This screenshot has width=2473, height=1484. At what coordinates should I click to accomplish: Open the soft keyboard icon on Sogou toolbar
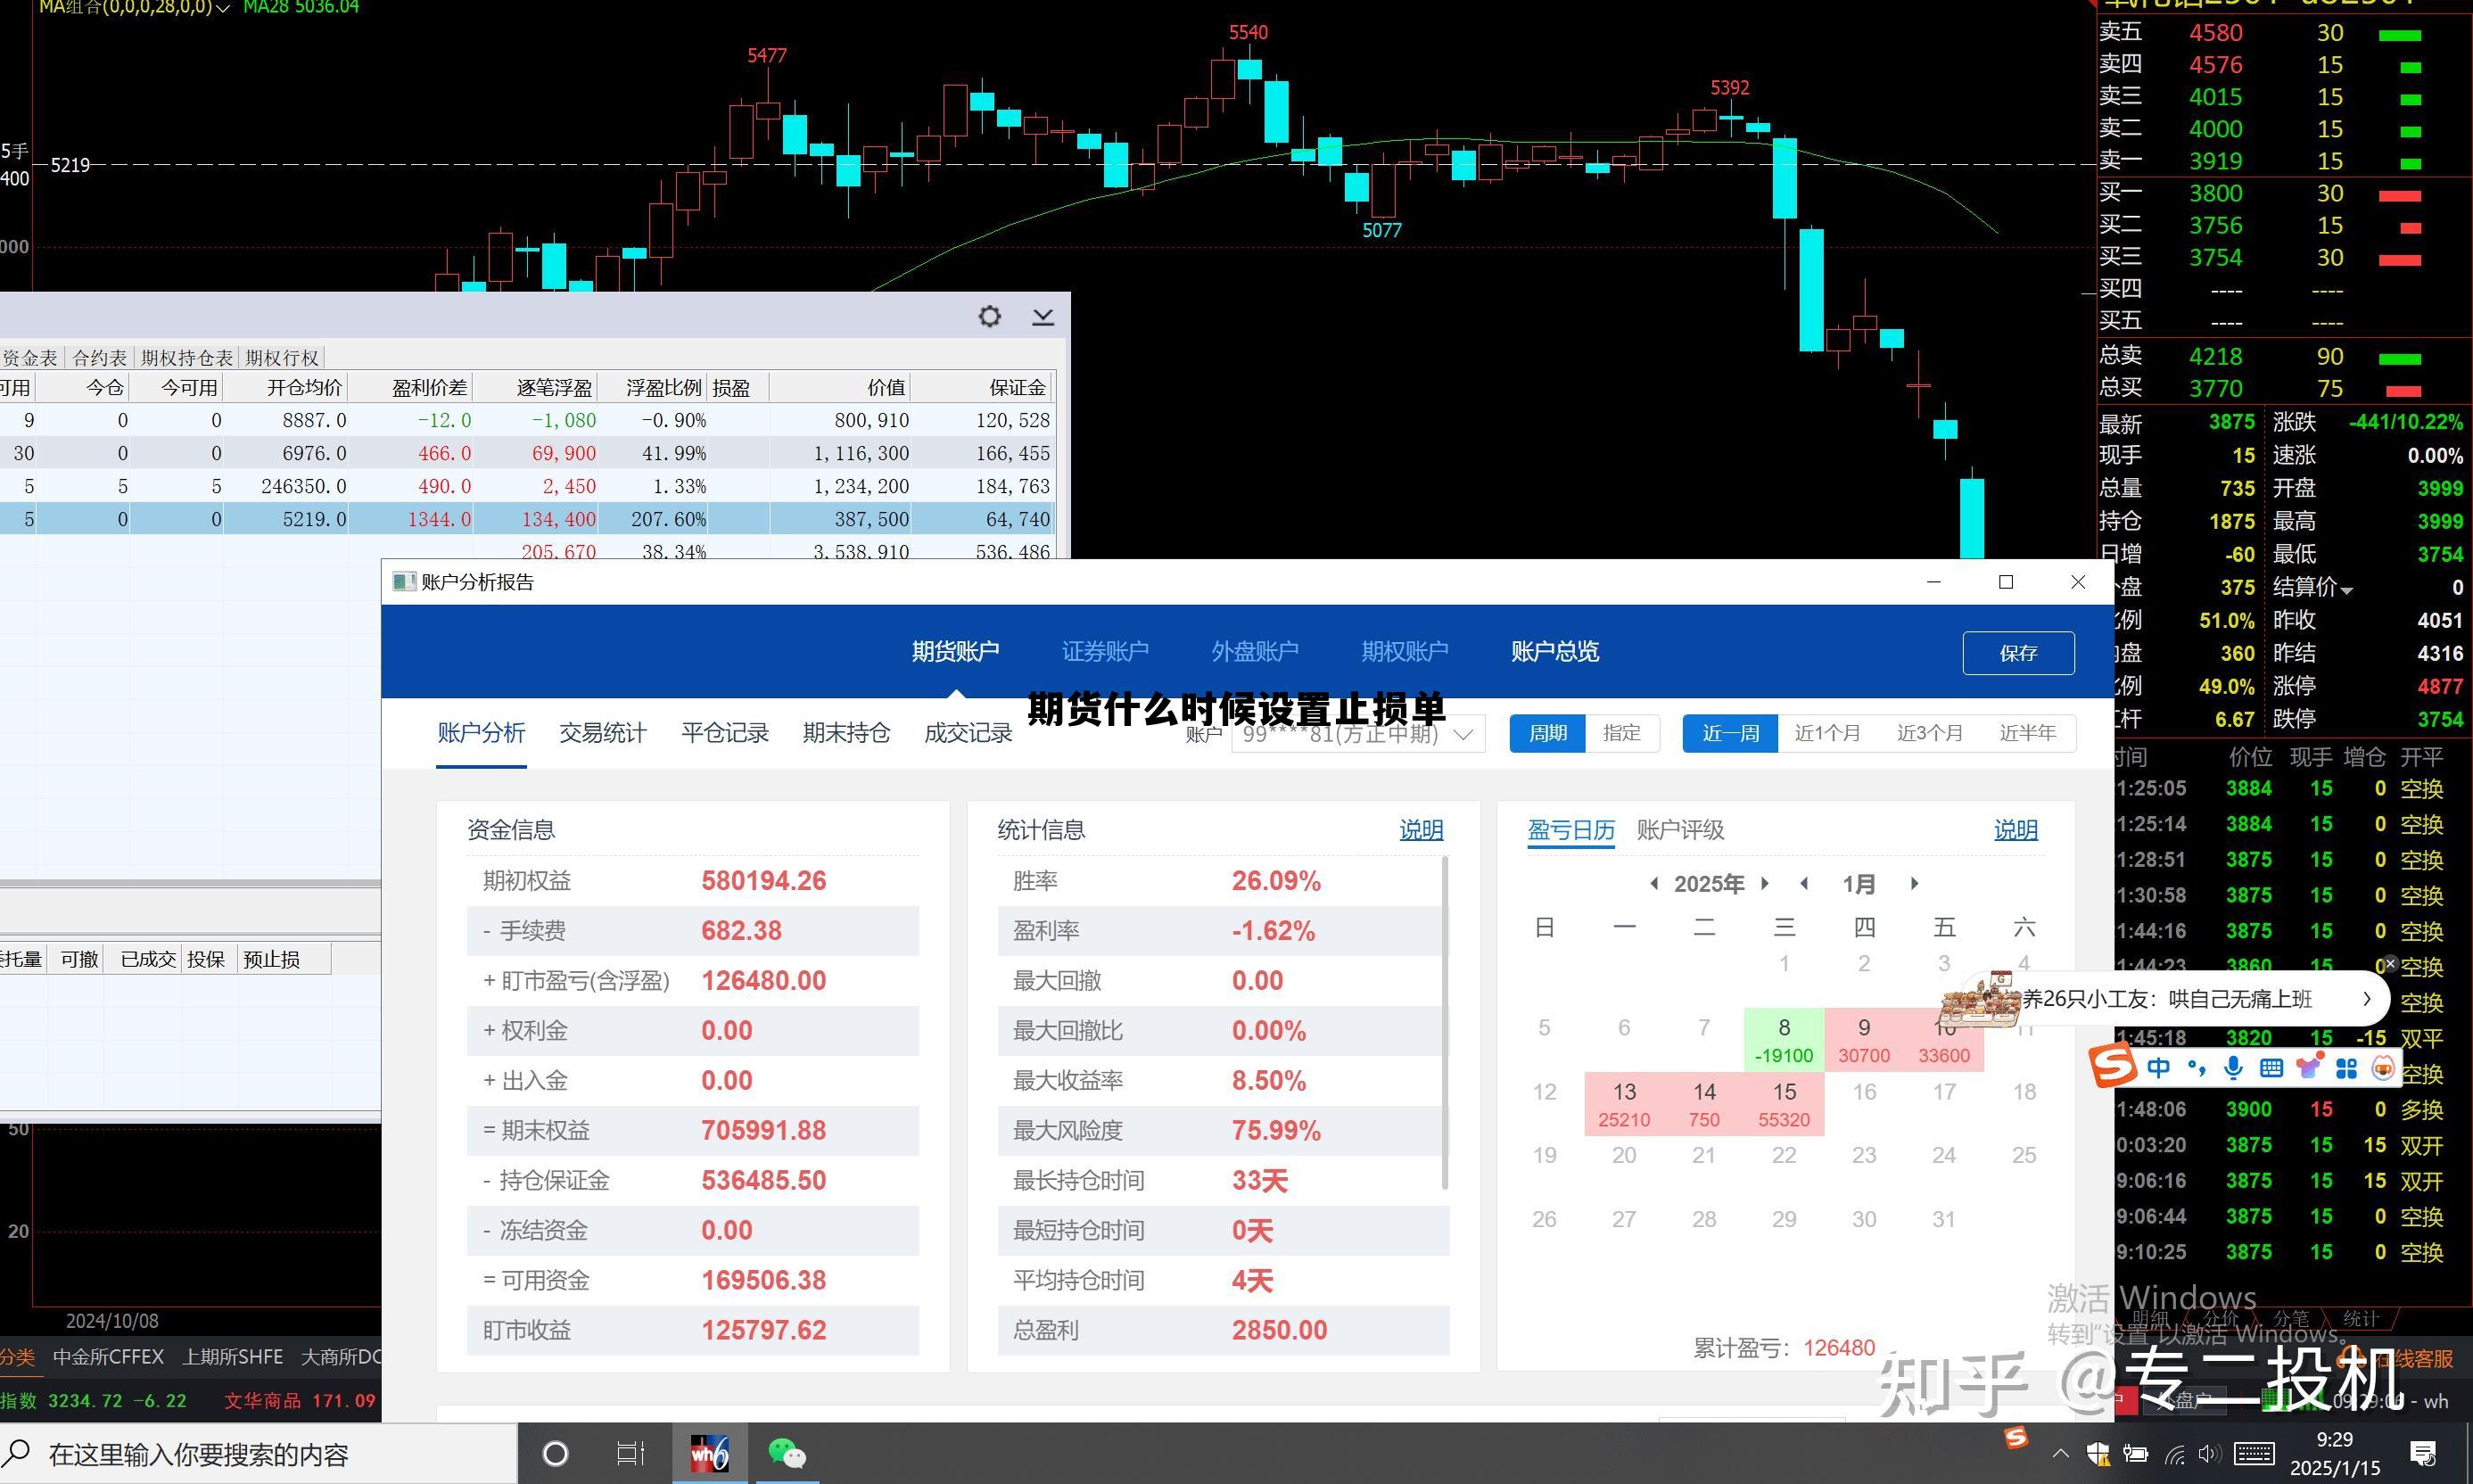2271,1067
